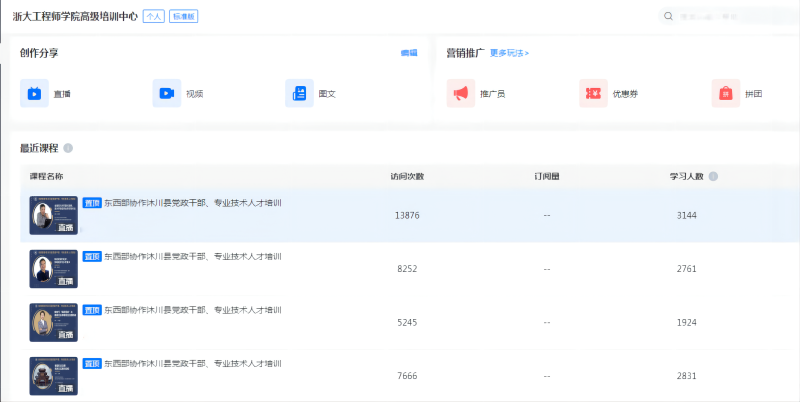Screen dimensions: 800x402
Task: Open the 图文 image-text icon
Action: 299,93
